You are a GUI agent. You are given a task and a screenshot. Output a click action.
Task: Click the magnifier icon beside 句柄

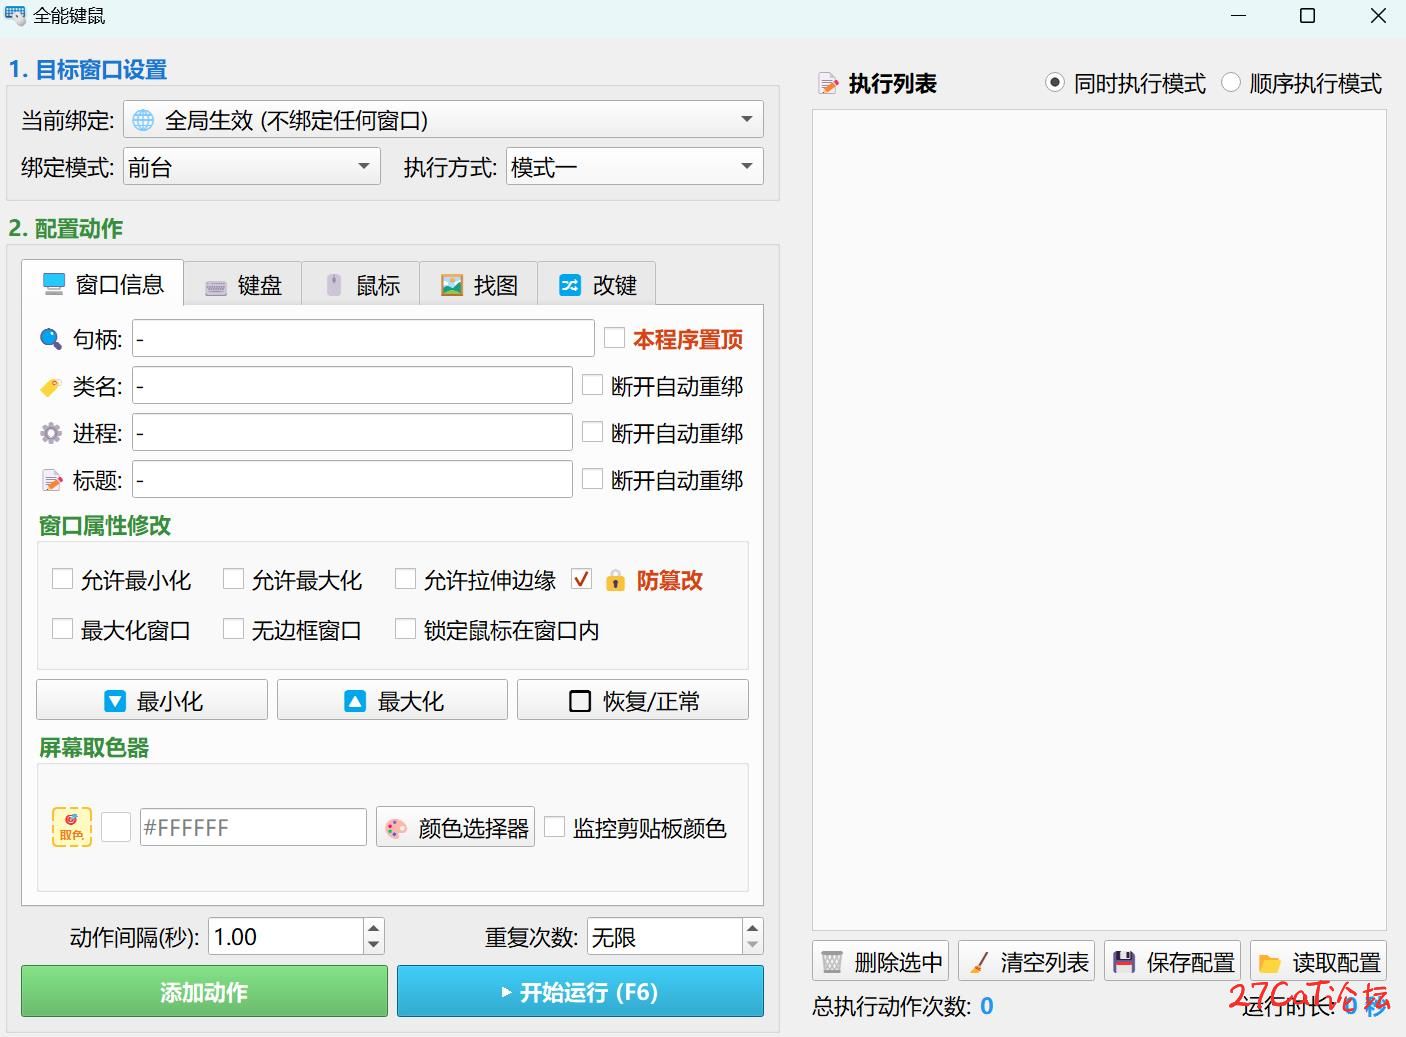click(x=50, y=339)
